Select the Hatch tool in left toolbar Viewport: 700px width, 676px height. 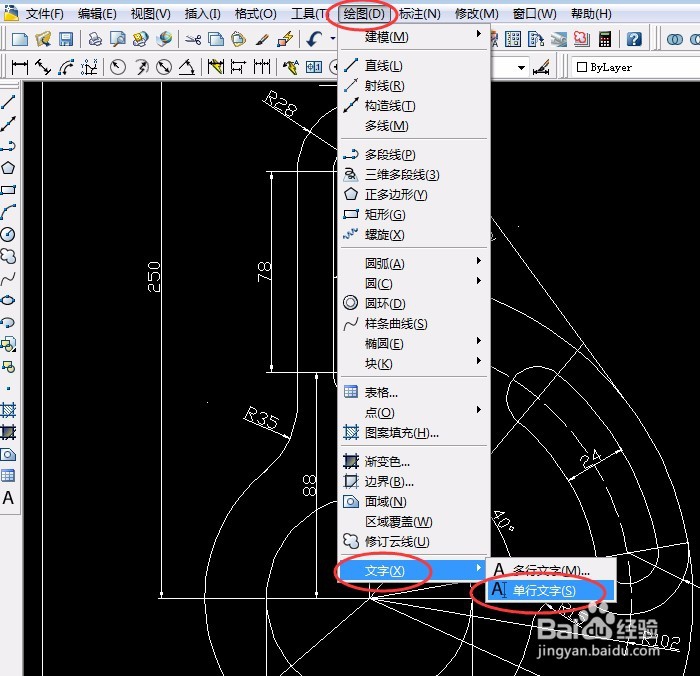click(8, 410)
